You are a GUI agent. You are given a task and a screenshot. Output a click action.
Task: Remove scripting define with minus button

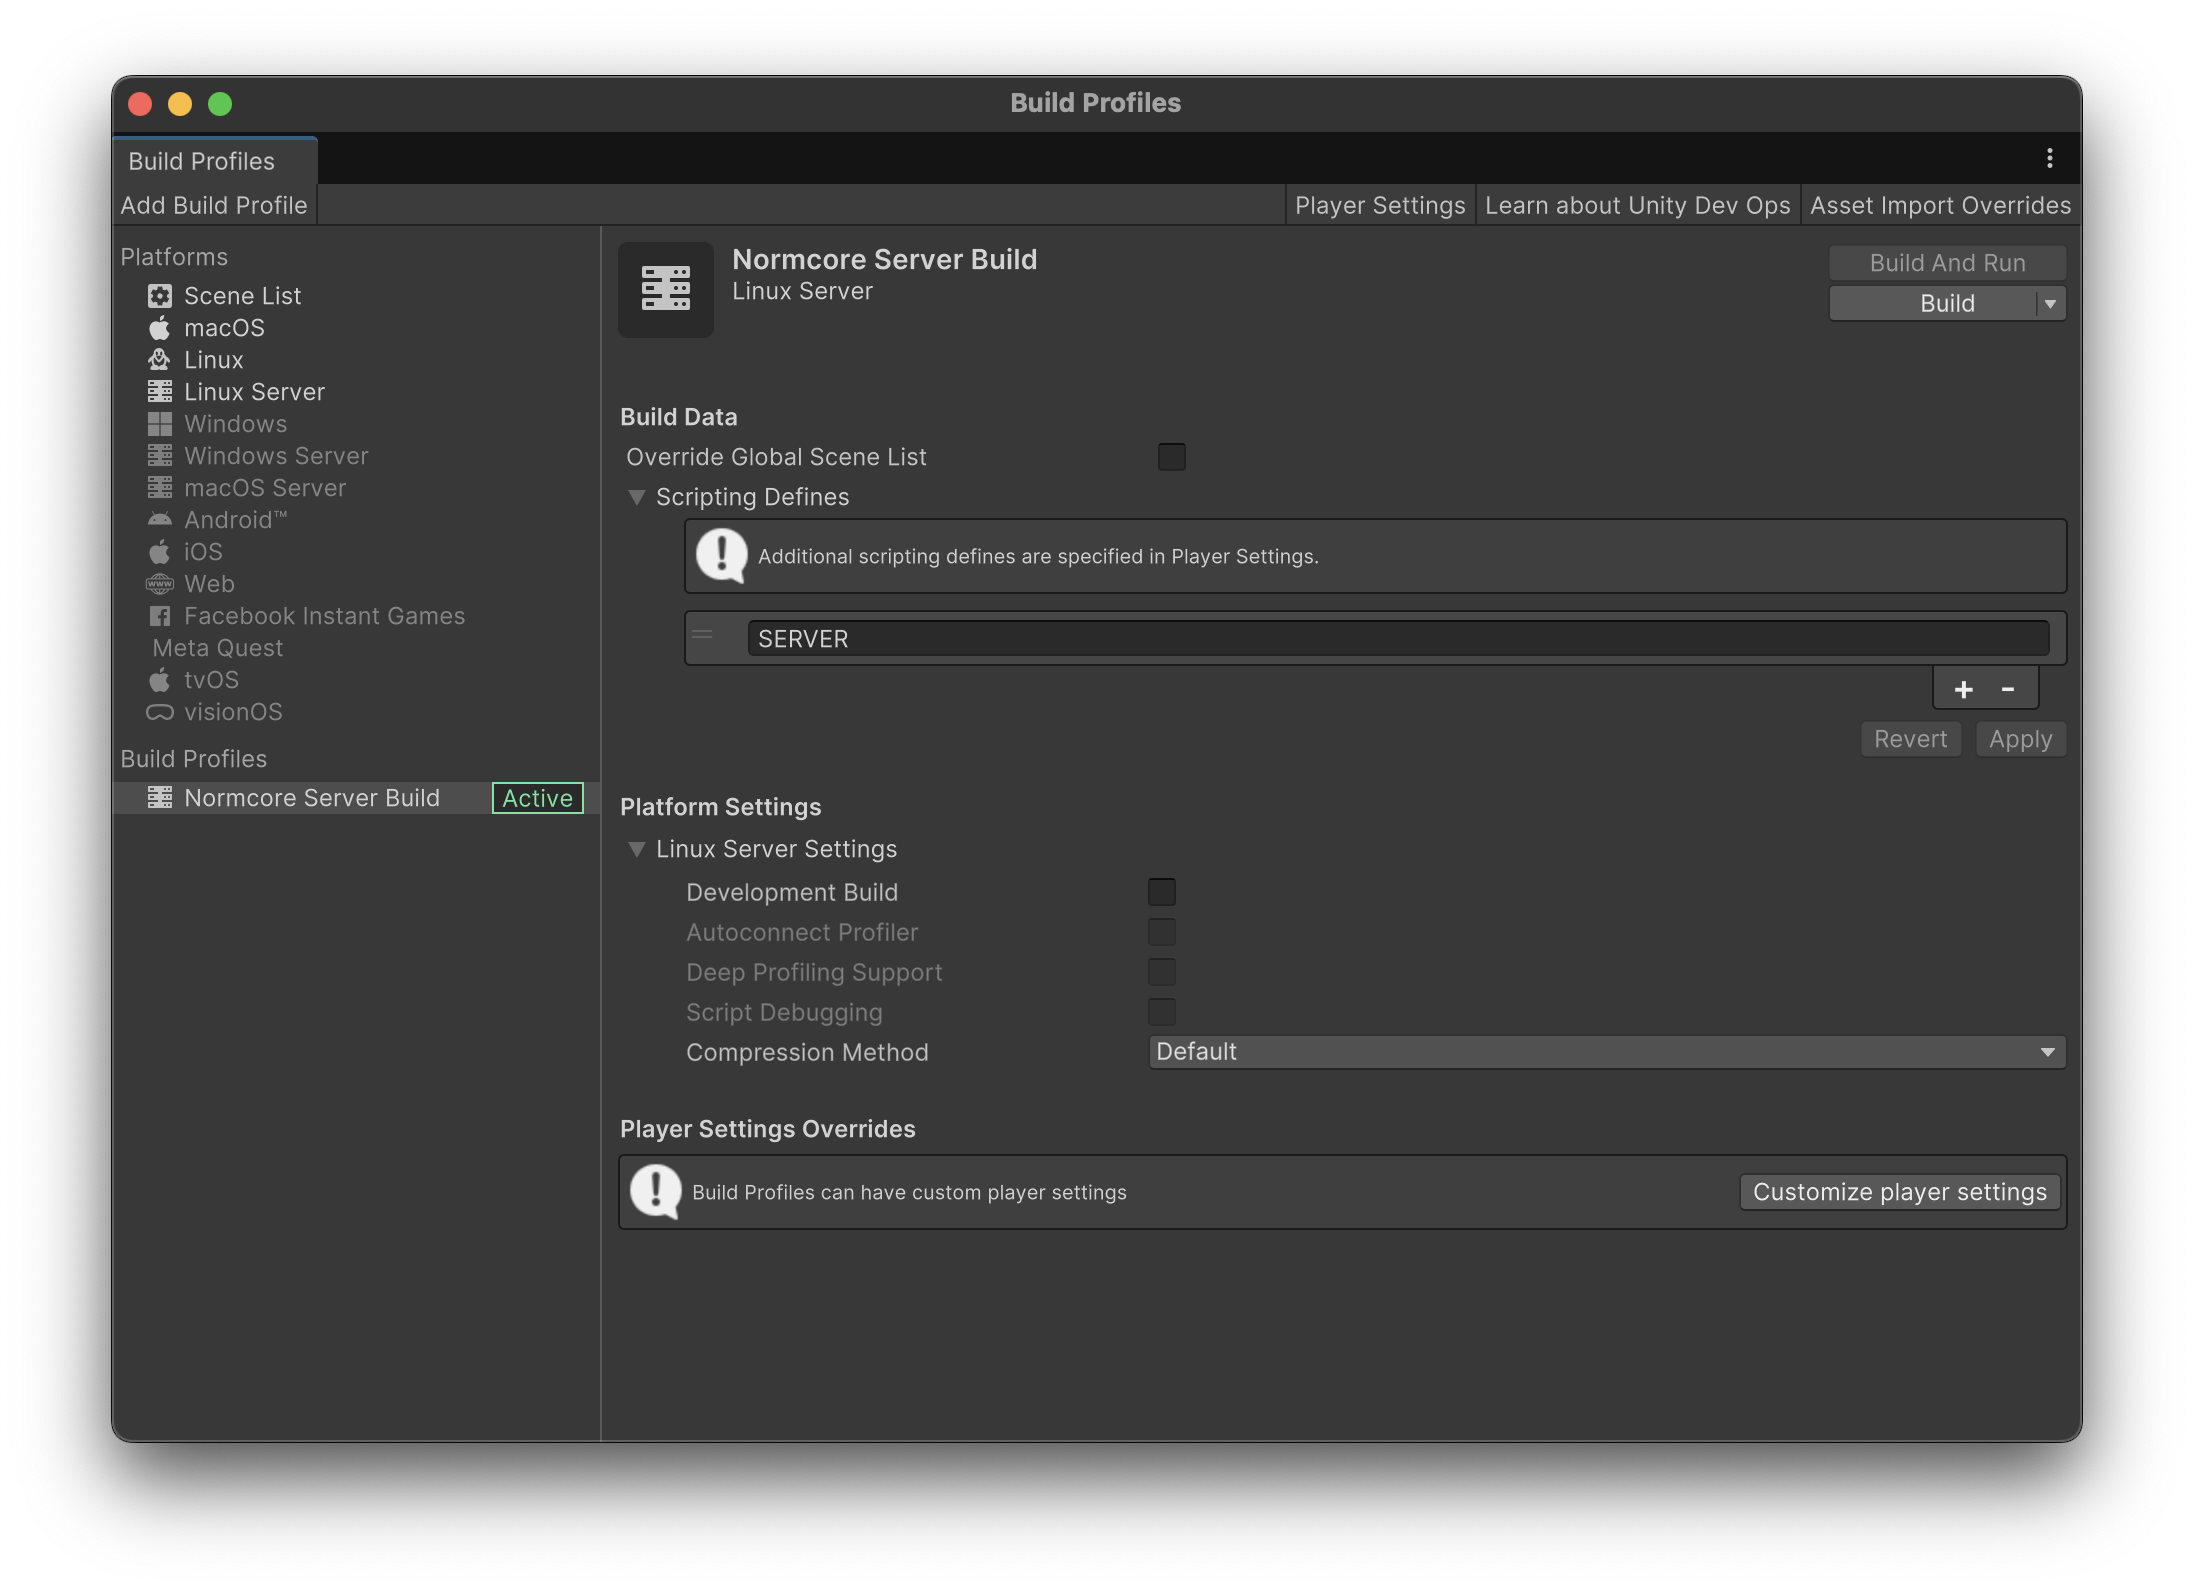[2007, 689]
